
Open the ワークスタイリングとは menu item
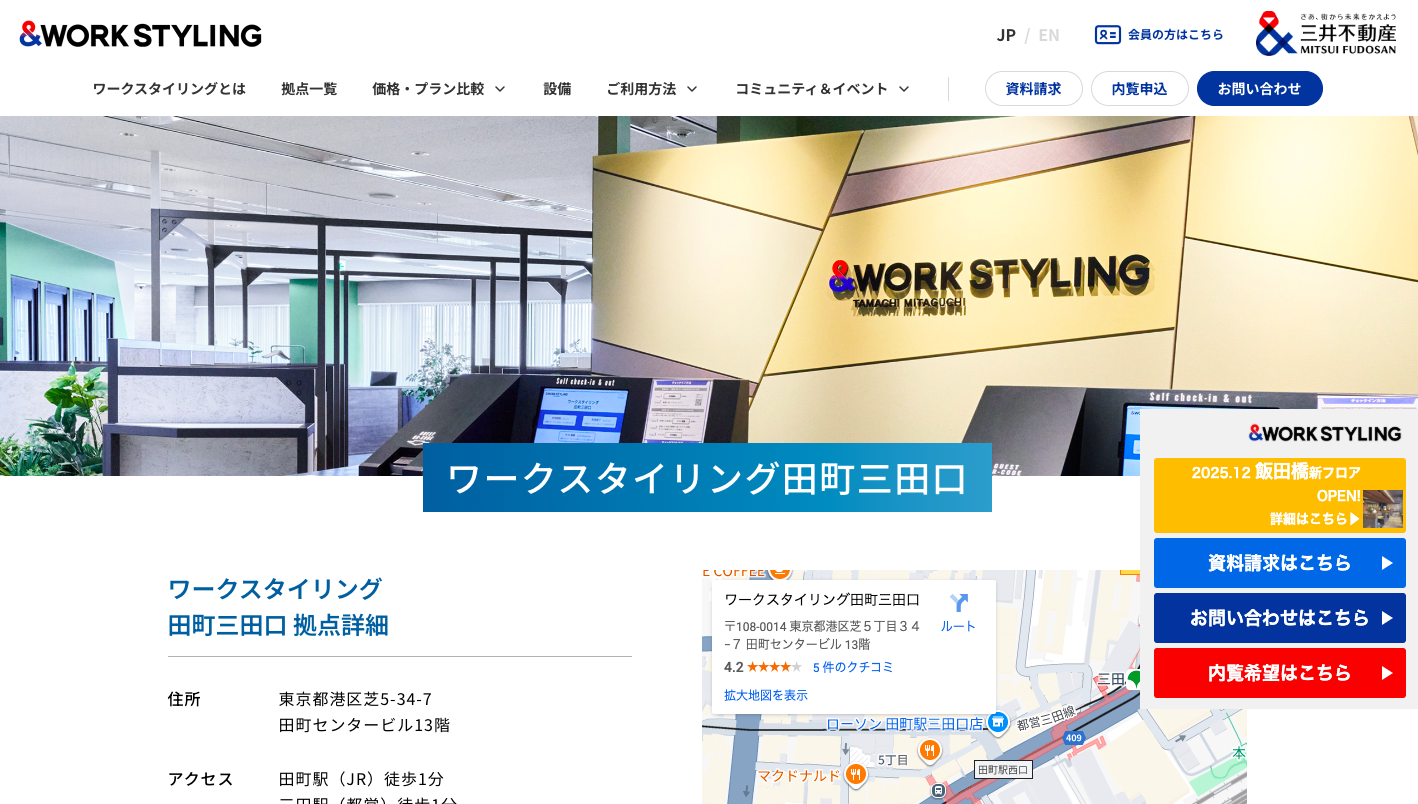click(x=169, y=89)
